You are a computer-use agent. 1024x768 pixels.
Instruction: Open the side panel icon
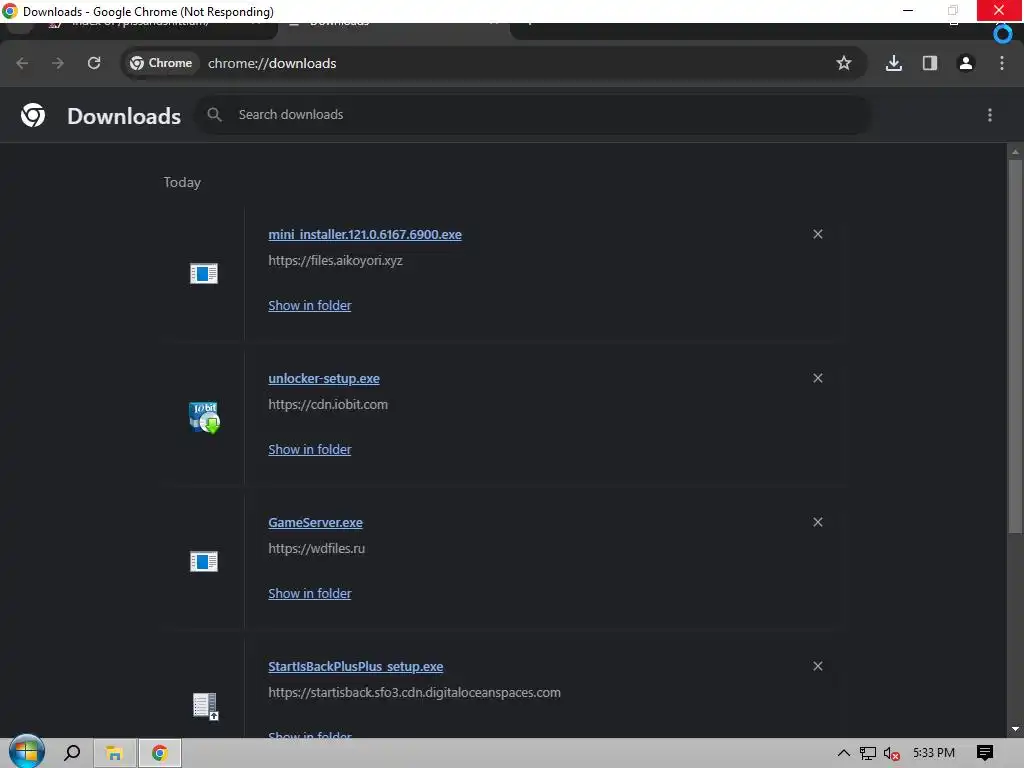tap(929, 63)
